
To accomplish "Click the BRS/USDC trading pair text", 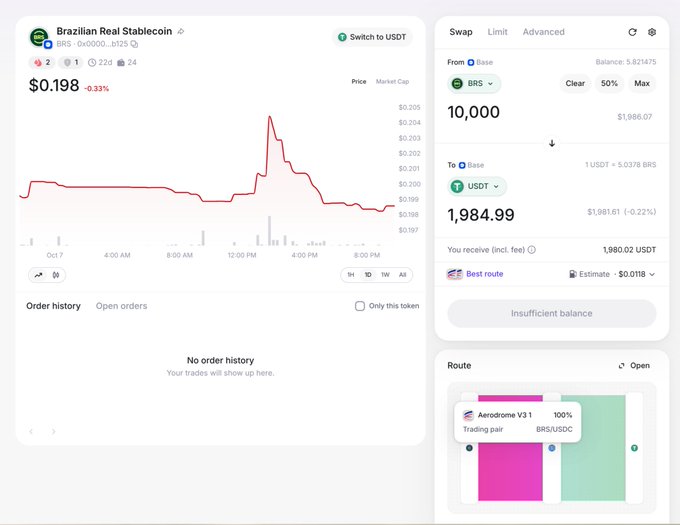I will pos(554,429).
